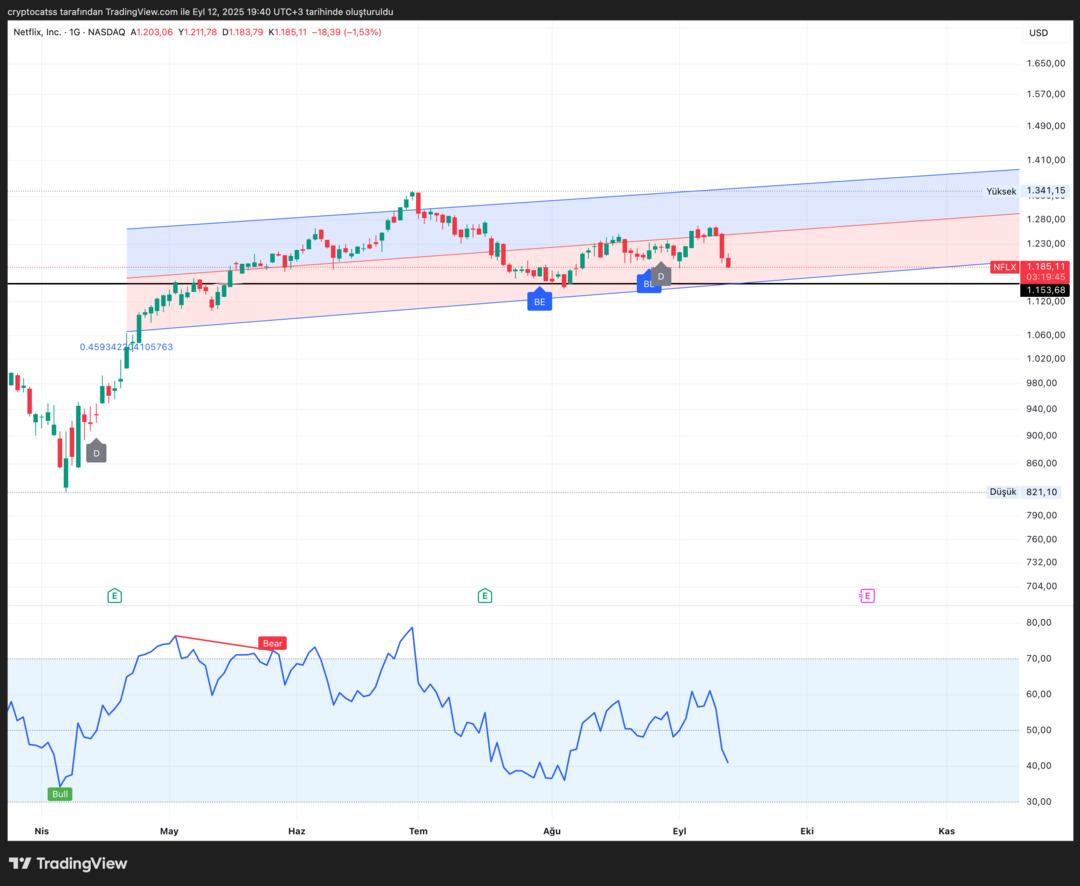
Task: Click the Yüksek high price label
Action: (x=1001, y=192)
